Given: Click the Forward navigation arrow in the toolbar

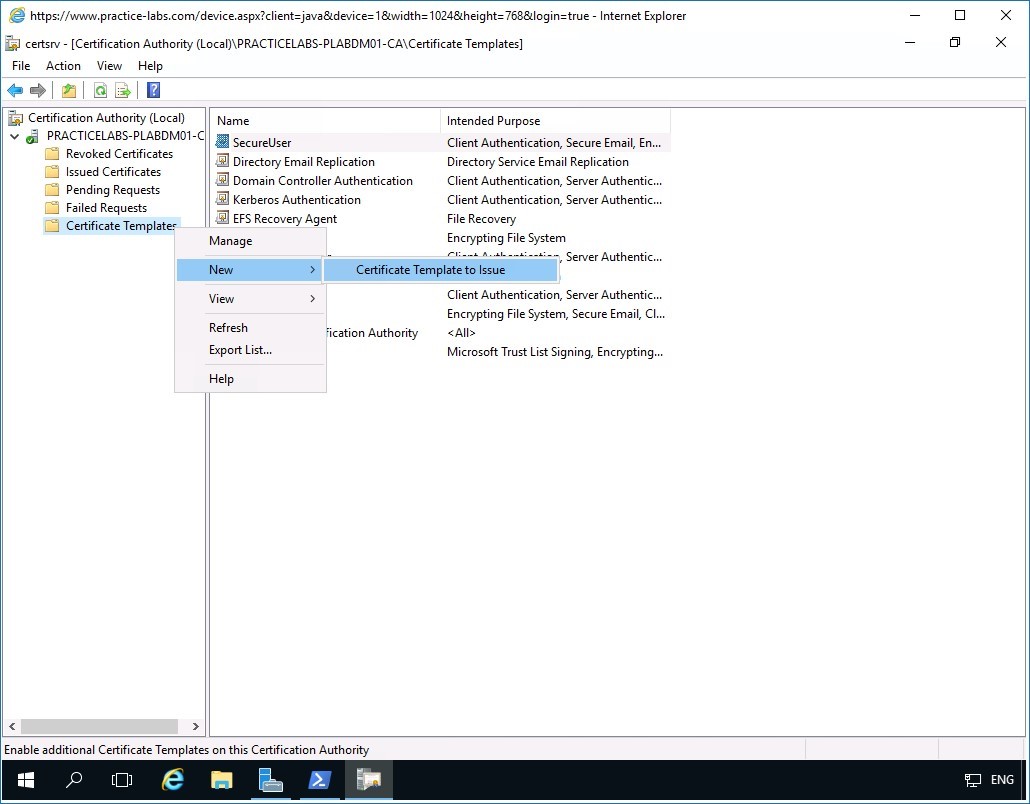Looking at the screenshot, I should click(38, 90).
